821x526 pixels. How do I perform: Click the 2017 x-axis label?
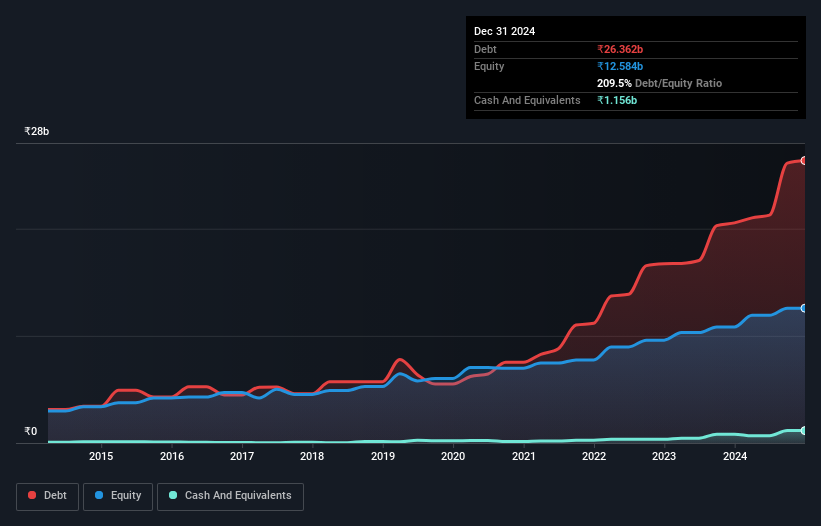tap(242, 456)
